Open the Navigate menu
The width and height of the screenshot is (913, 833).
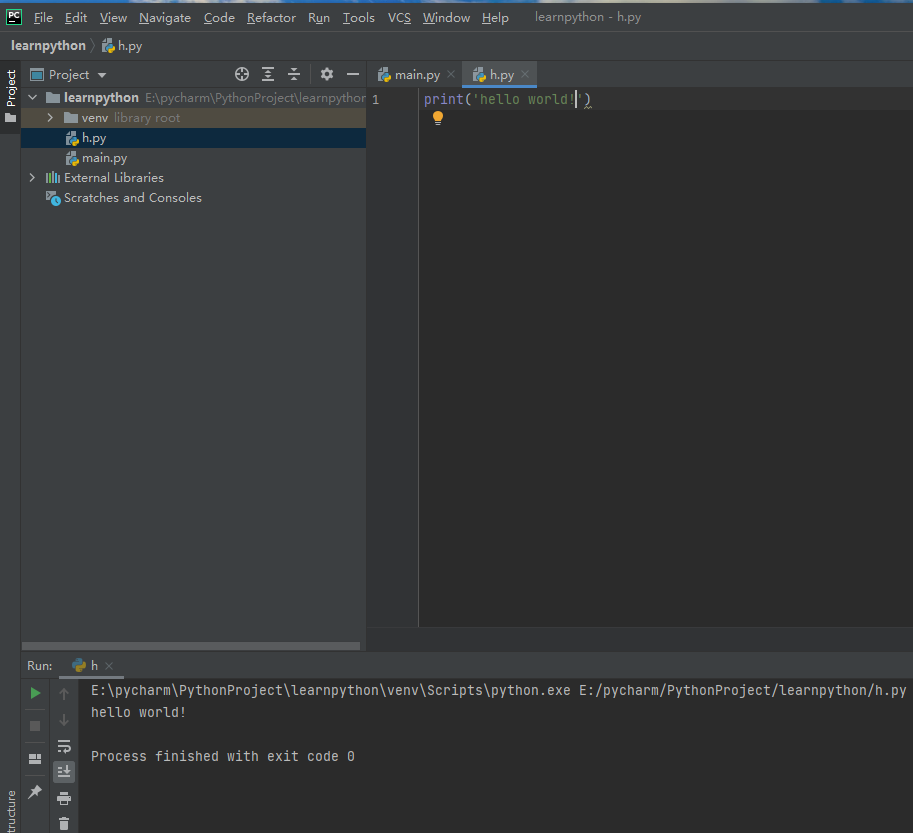click(x=165, y=18)
